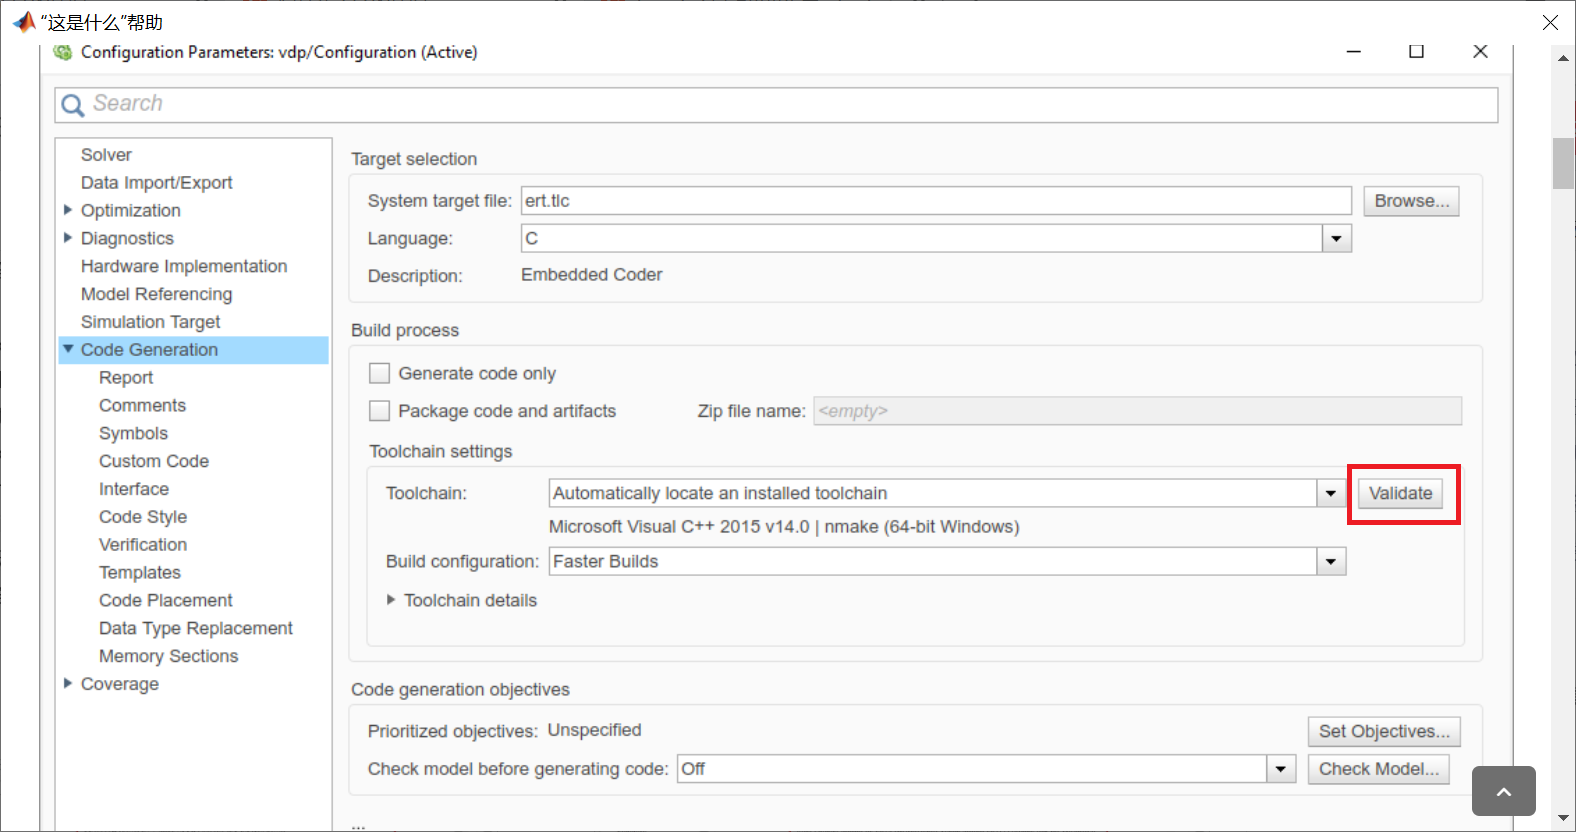Select Data Import/Export pane
Image resolution: width=1576 pixels, height=832 pixels.
click(157, 183)
